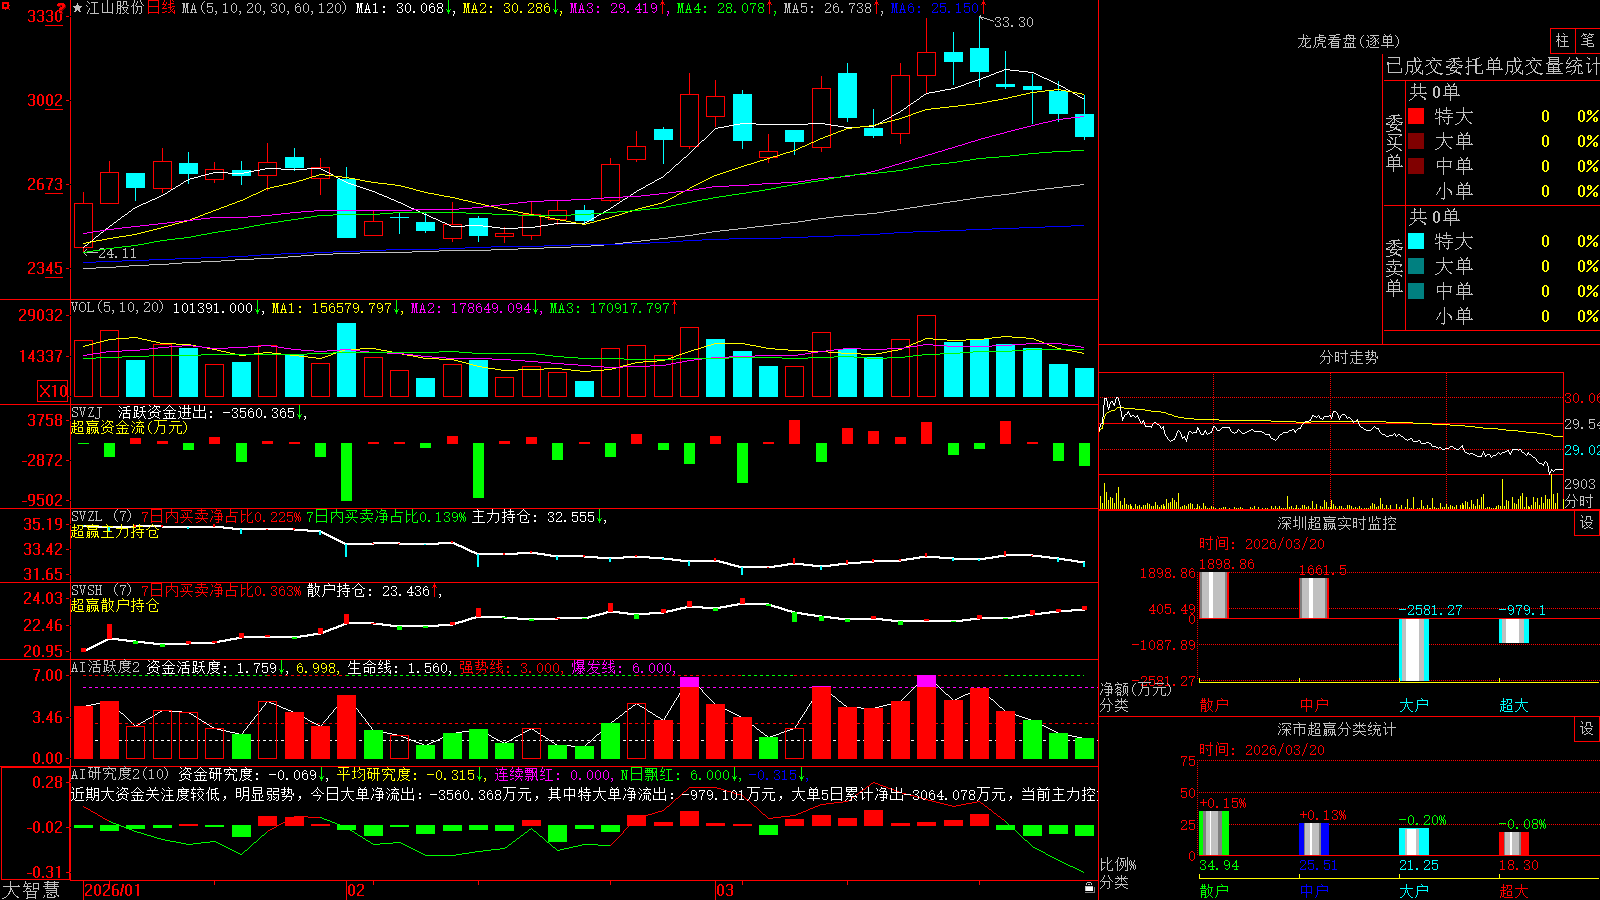This screenshot has height=900, width=1600.
Task: Open 设 settings for 深圳超赢实时监控
Action: tap(1587, 523)
